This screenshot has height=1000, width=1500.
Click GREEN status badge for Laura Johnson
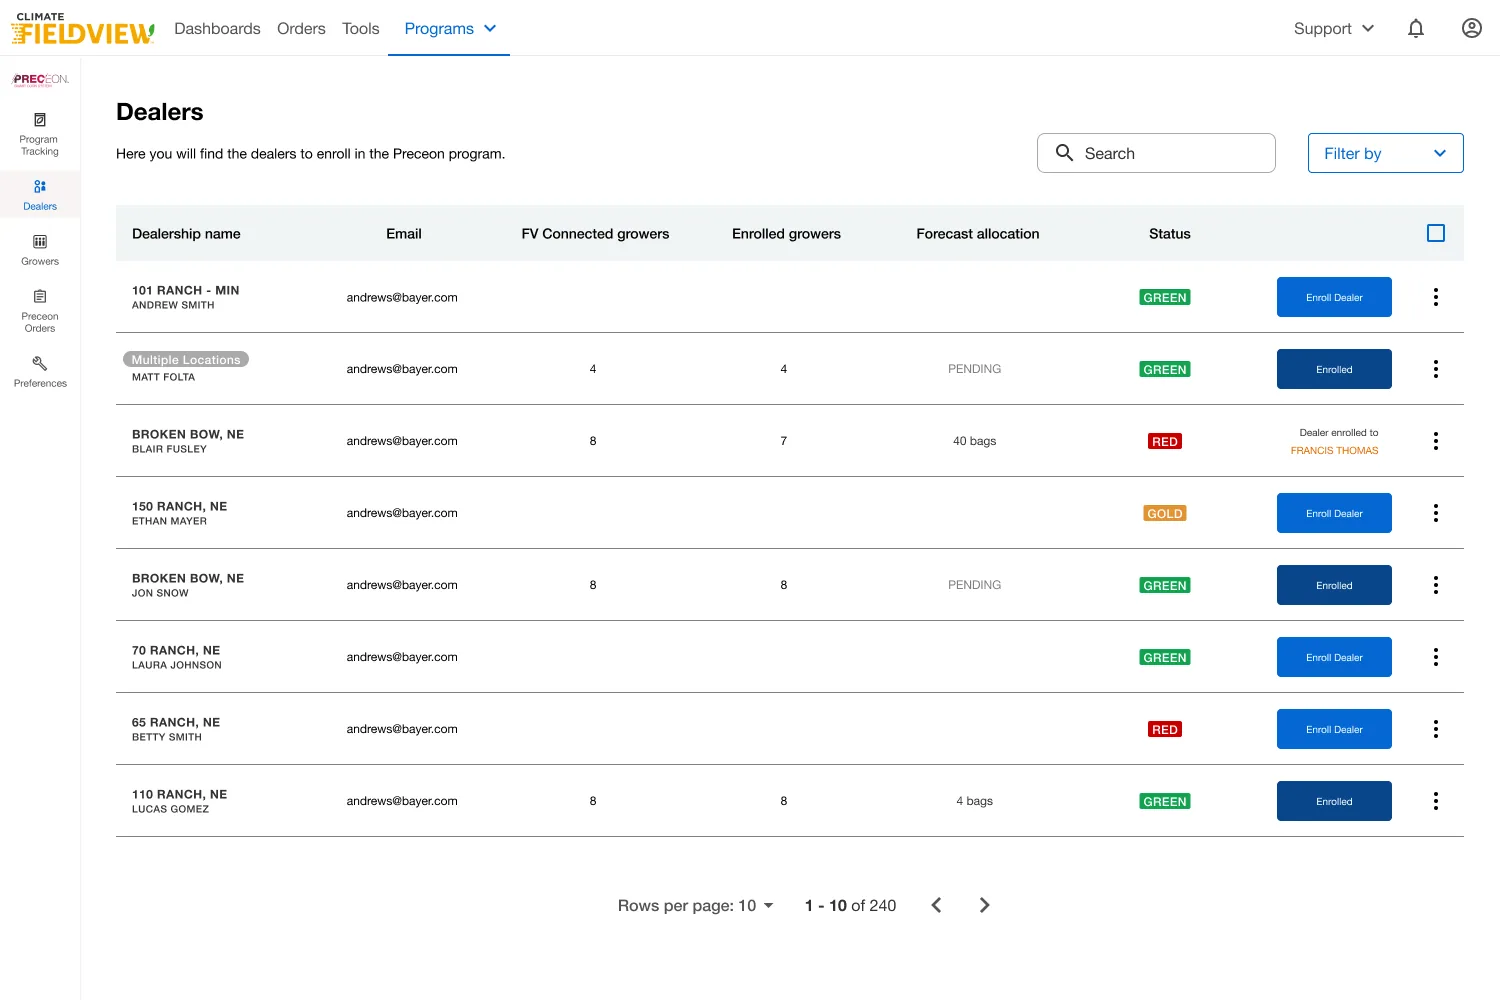[1165, 657]
